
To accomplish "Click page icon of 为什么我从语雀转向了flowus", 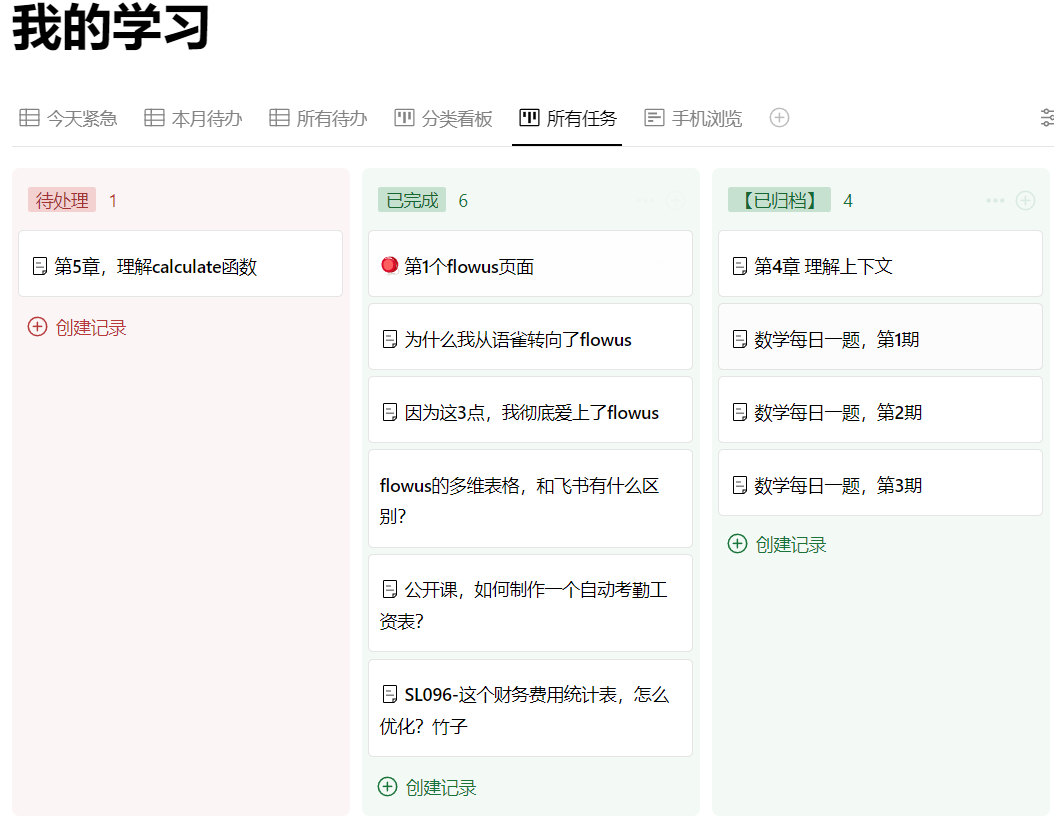I will 390,339.
